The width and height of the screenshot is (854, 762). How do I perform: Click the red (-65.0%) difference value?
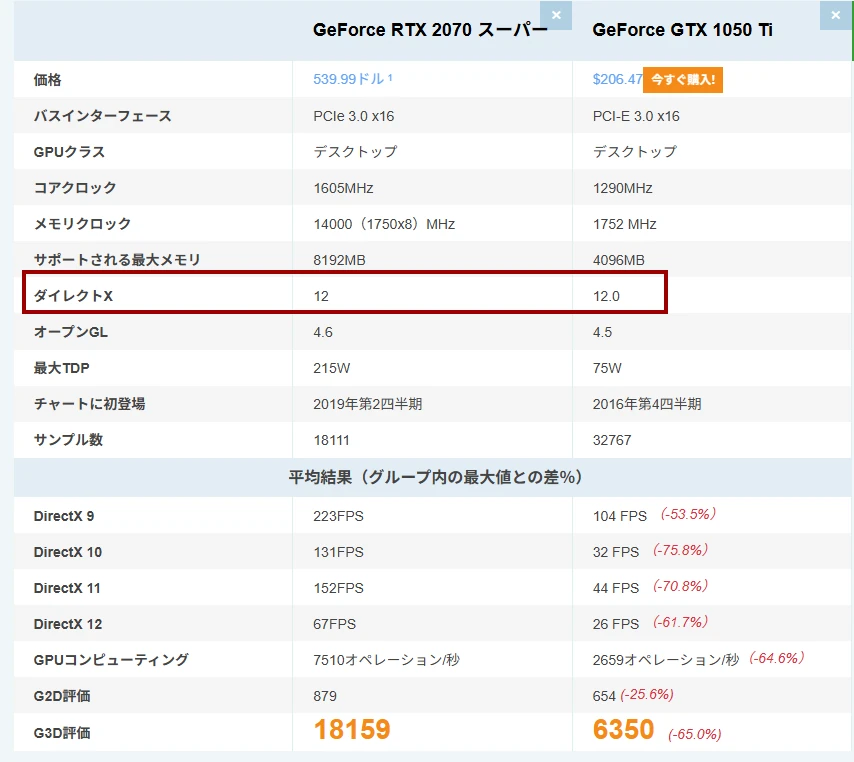coord(694,734)
